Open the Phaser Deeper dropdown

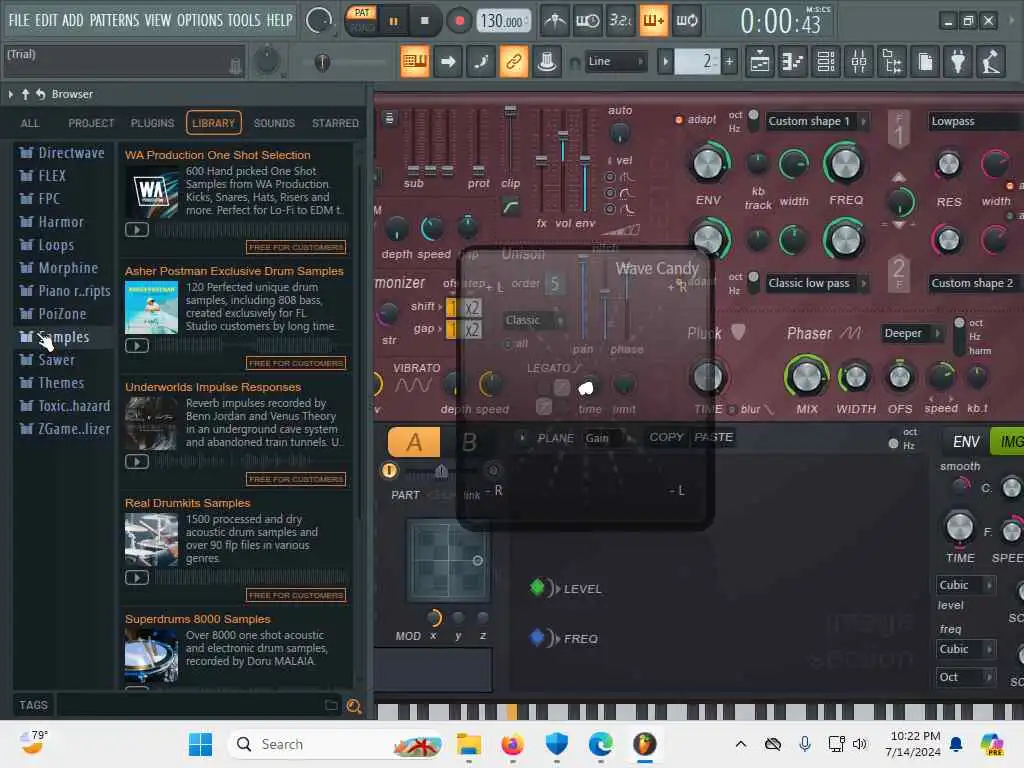coord(911,333)
